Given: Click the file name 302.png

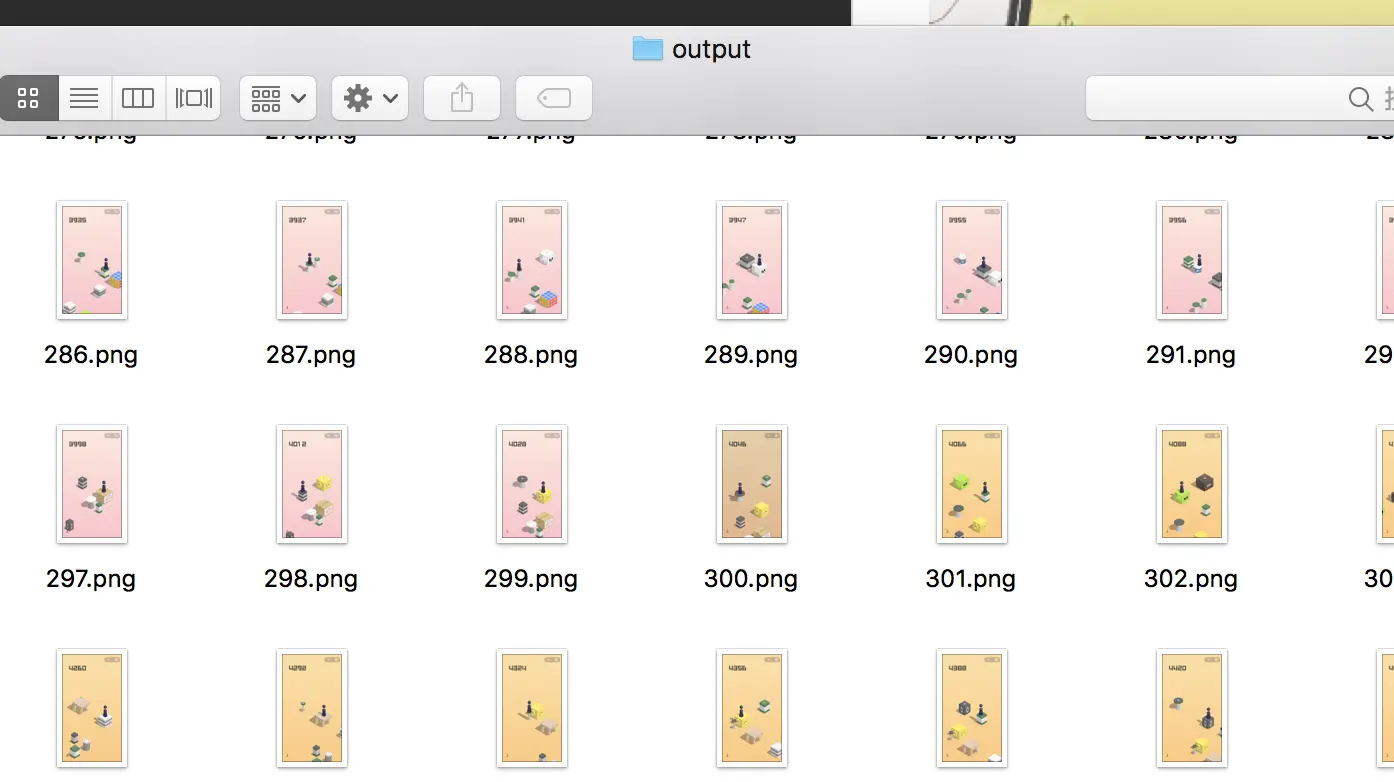Looking at the screenshot, I should pos(1191,579).
